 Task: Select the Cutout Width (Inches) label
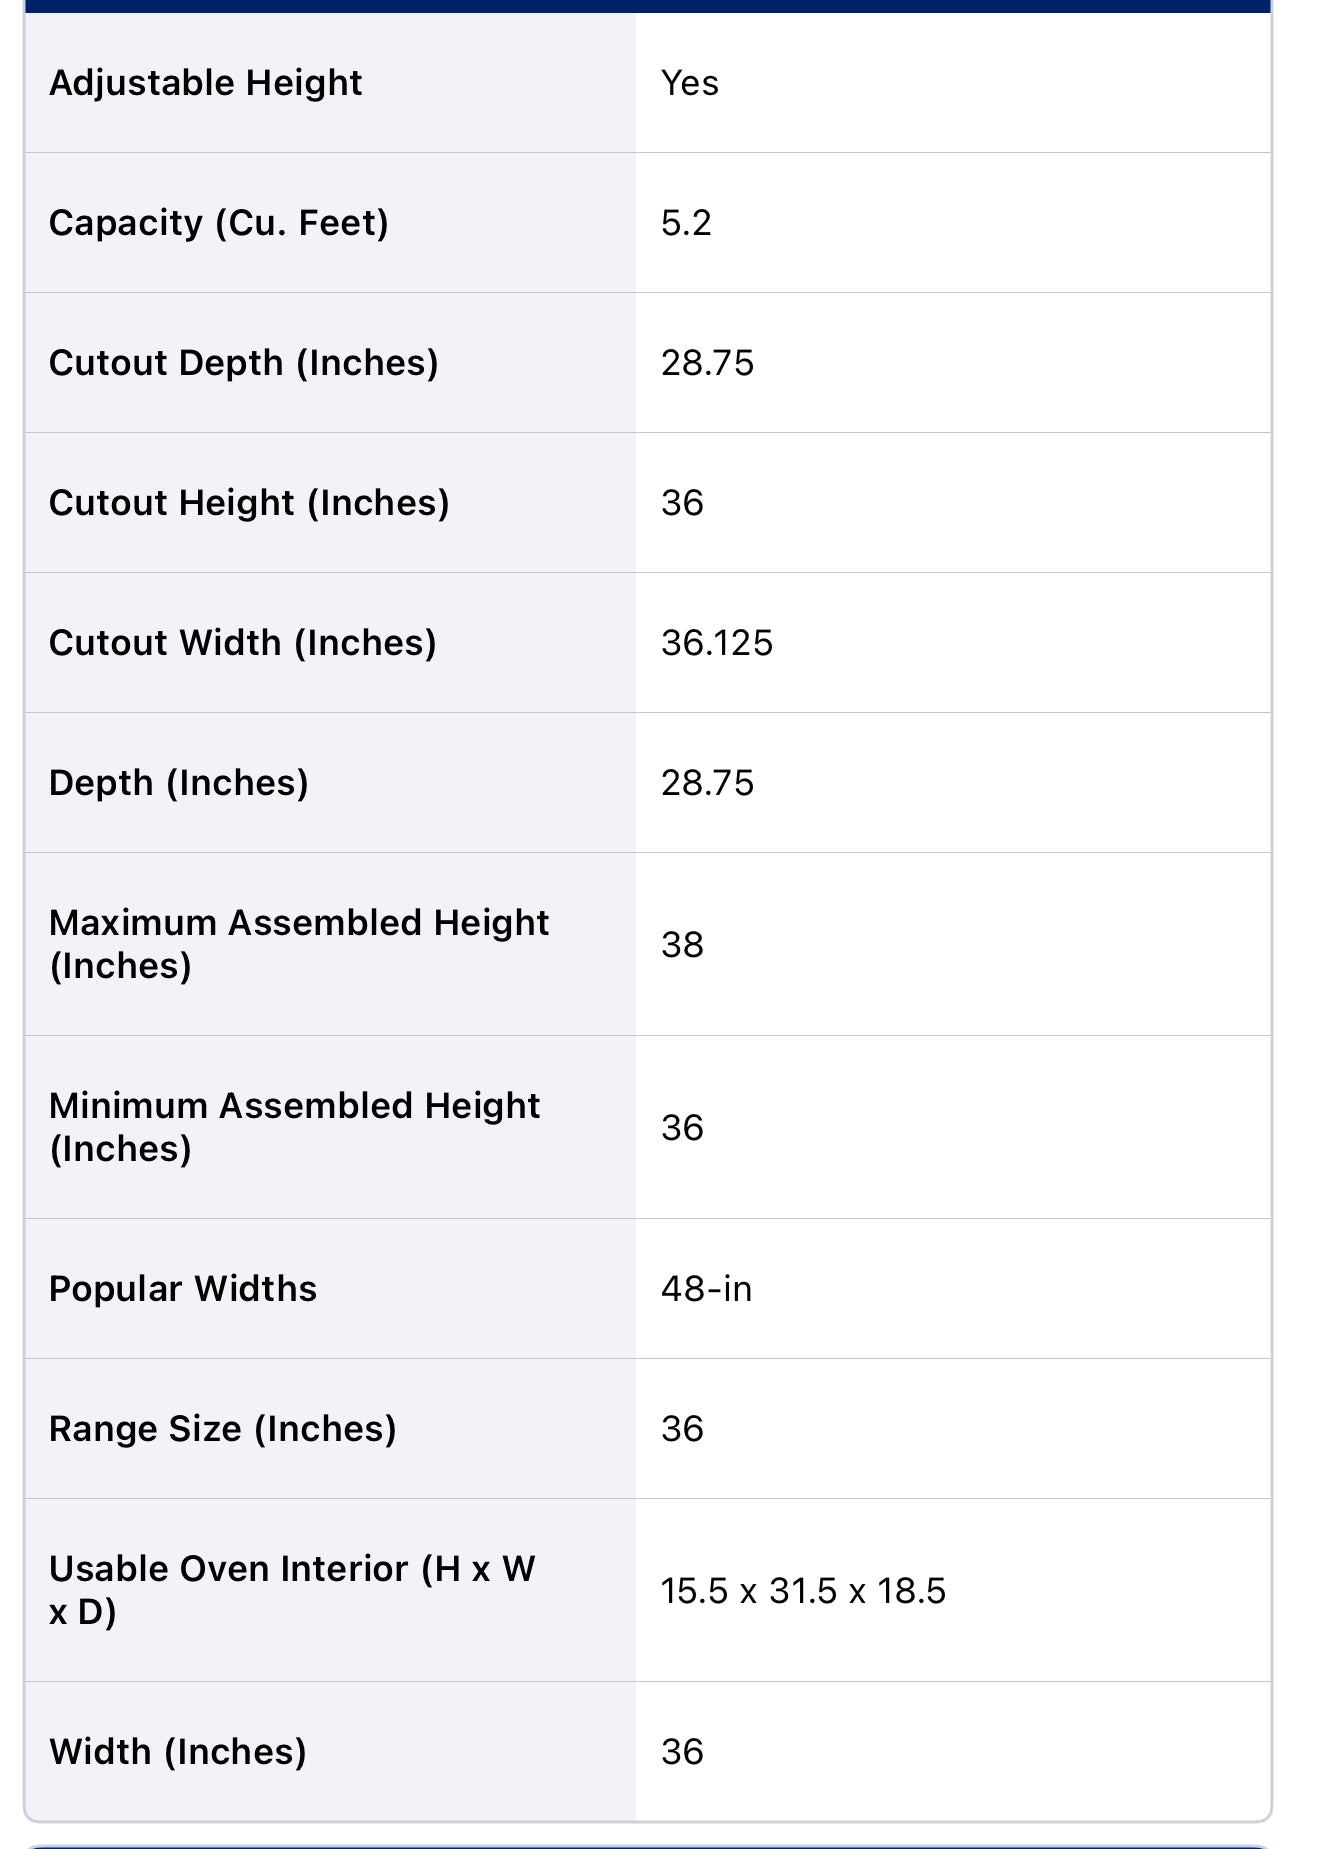click(242, 643)
